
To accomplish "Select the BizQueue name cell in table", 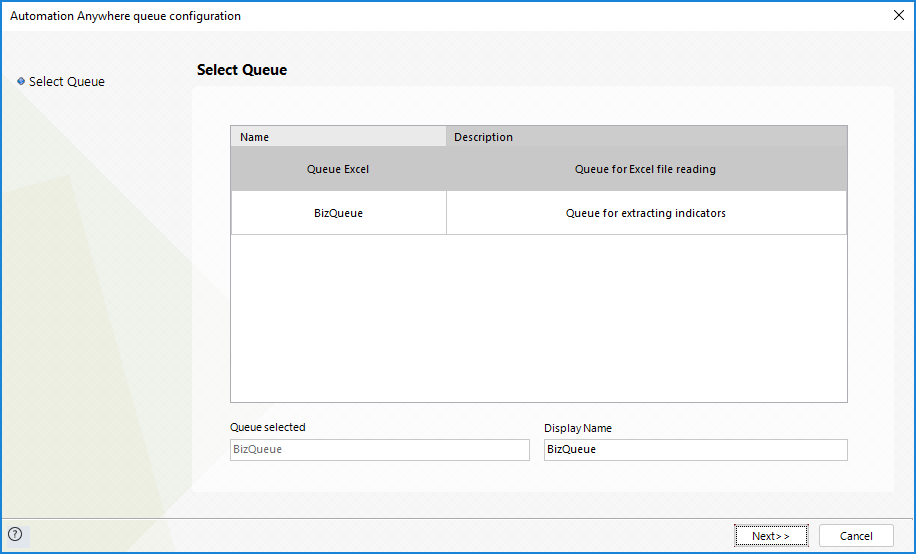I will (x=338, y=213).
